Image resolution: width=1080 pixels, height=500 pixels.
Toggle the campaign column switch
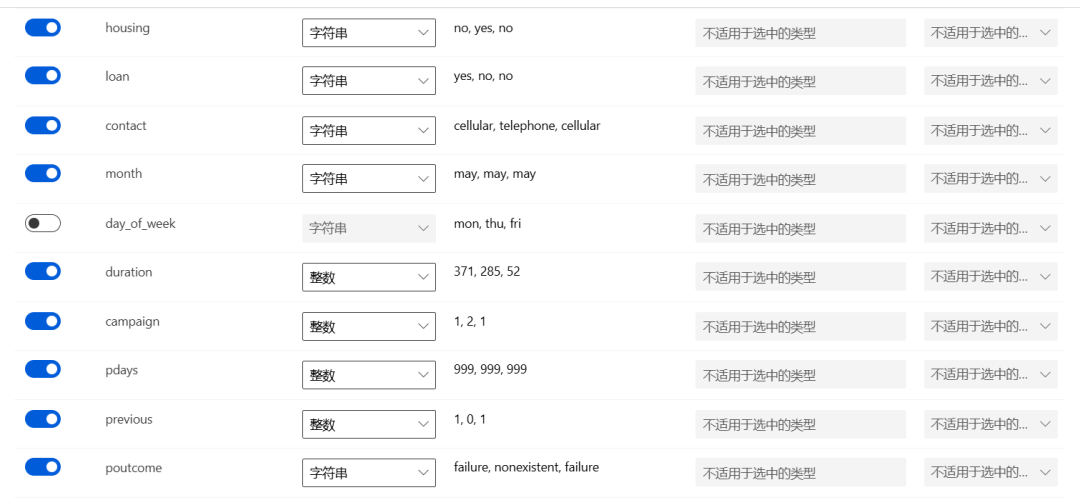coord(43,321)
